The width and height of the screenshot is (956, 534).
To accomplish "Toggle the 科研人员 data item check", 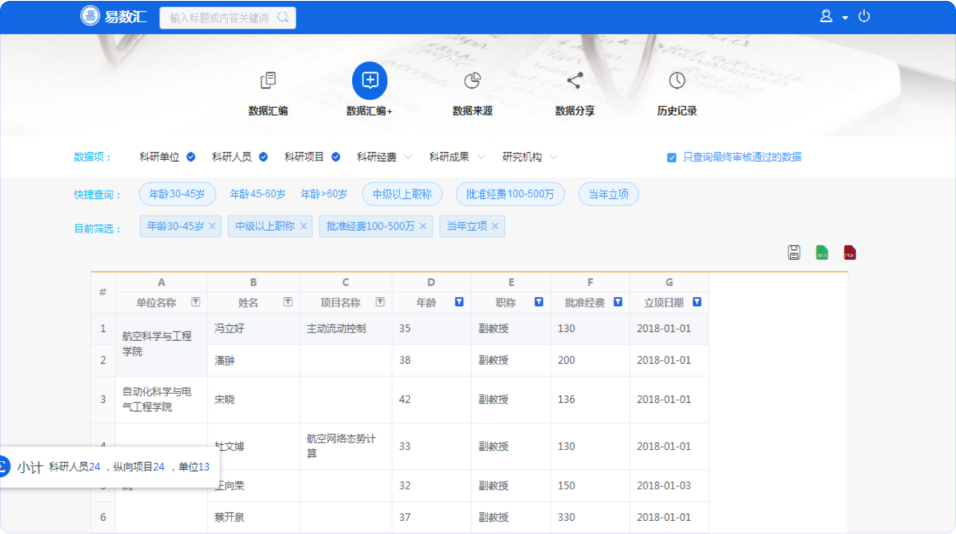I will tap(263, 157).
